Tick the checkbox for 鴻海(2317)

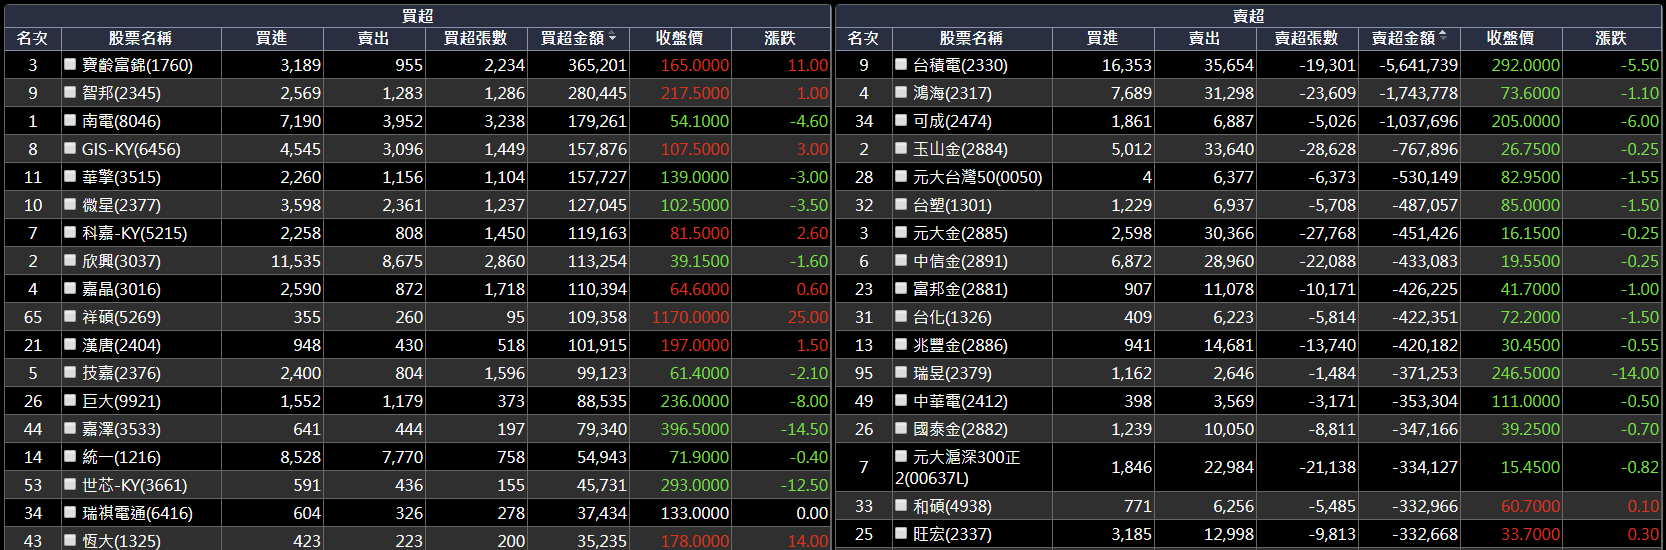coord(901,92)
